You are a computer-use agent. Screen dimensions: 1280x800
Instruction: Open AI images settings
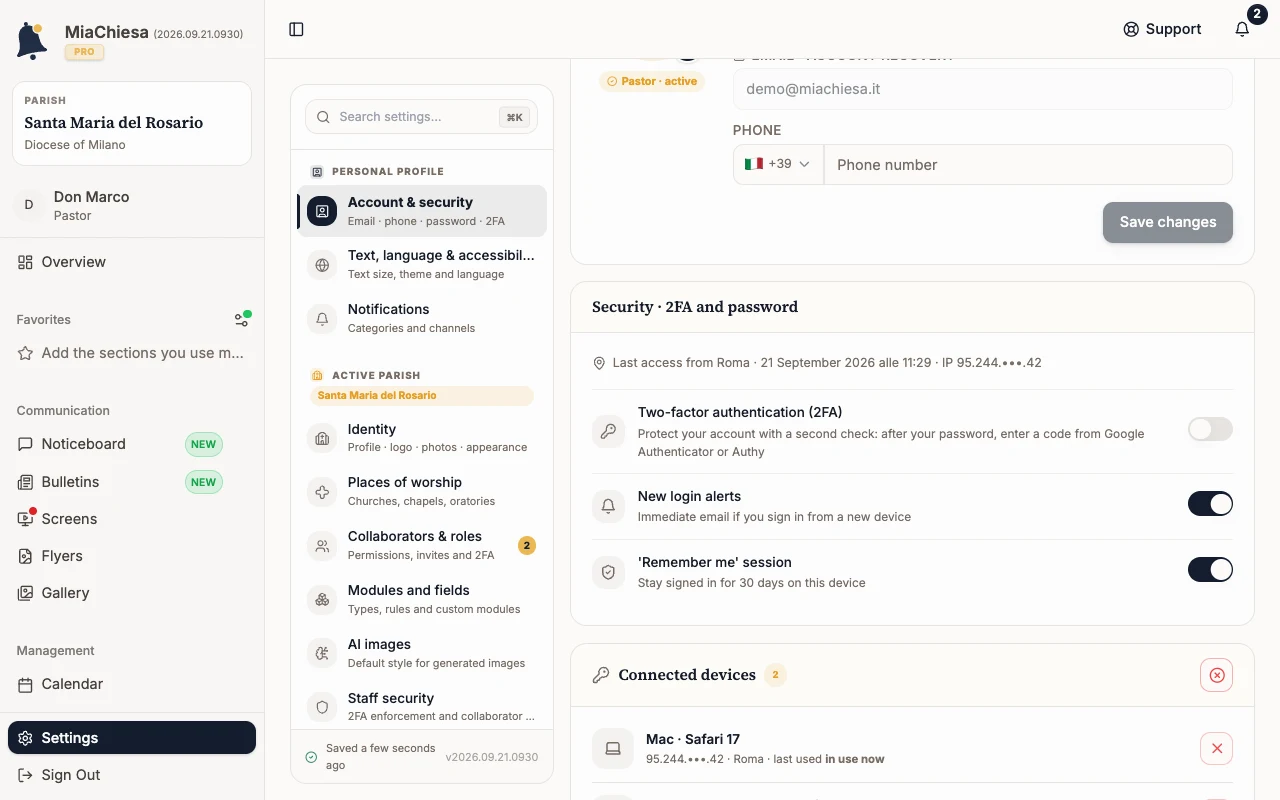[422, 653]
